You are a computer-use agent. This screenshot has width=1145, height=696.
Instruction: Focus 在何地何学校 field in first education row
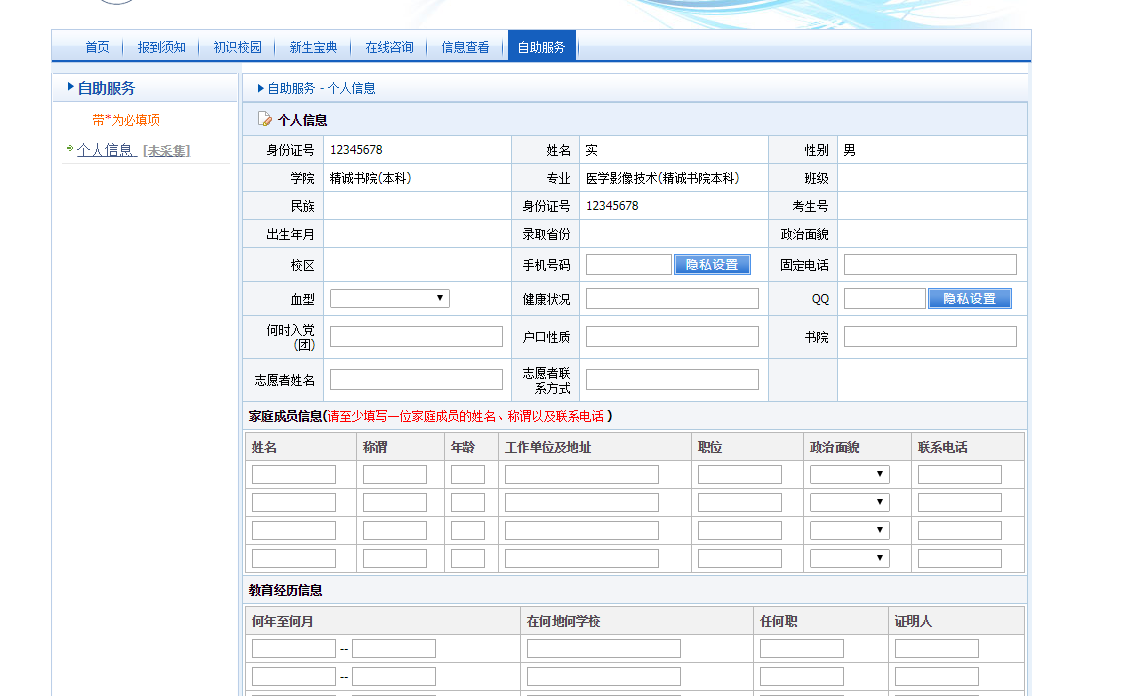click(604, 649)
